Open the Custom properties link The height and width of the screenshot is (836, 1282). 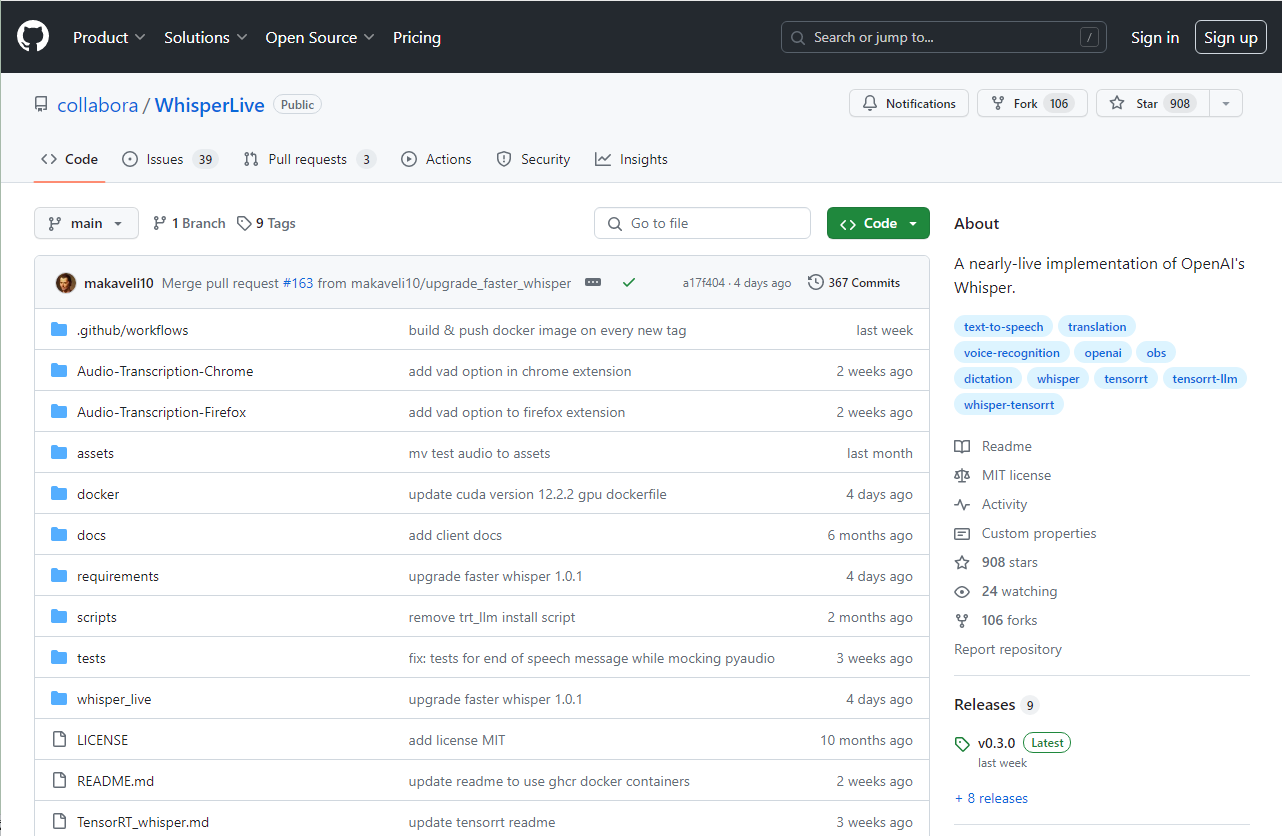click(1039, 533)
